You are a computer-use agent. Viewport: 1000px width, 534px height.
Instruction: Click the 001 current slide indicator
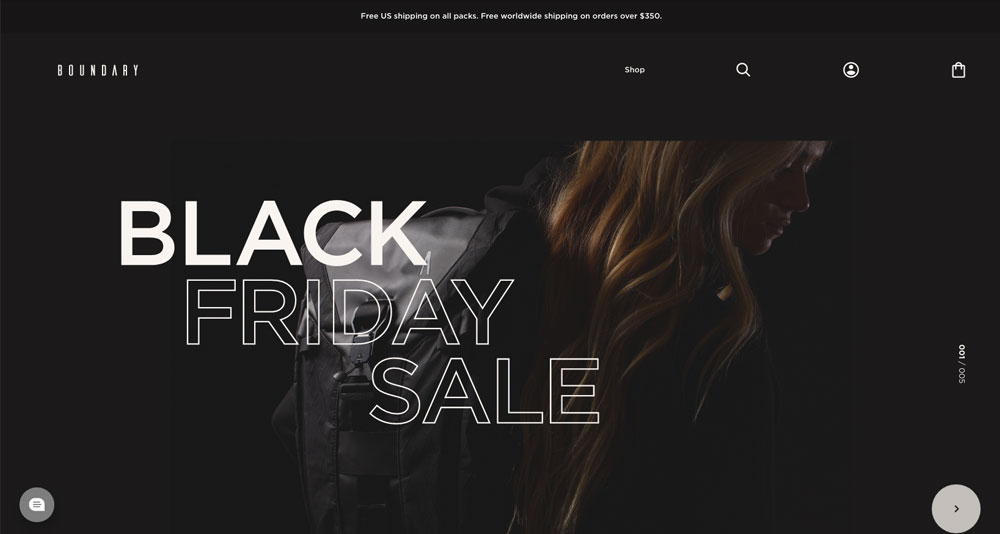click(962, 352)
